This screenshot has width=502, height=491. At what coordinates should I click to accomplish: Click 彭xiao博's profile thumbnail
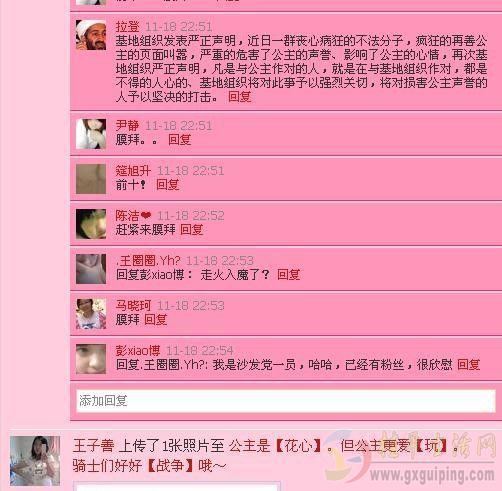click(x=91, y=359)
